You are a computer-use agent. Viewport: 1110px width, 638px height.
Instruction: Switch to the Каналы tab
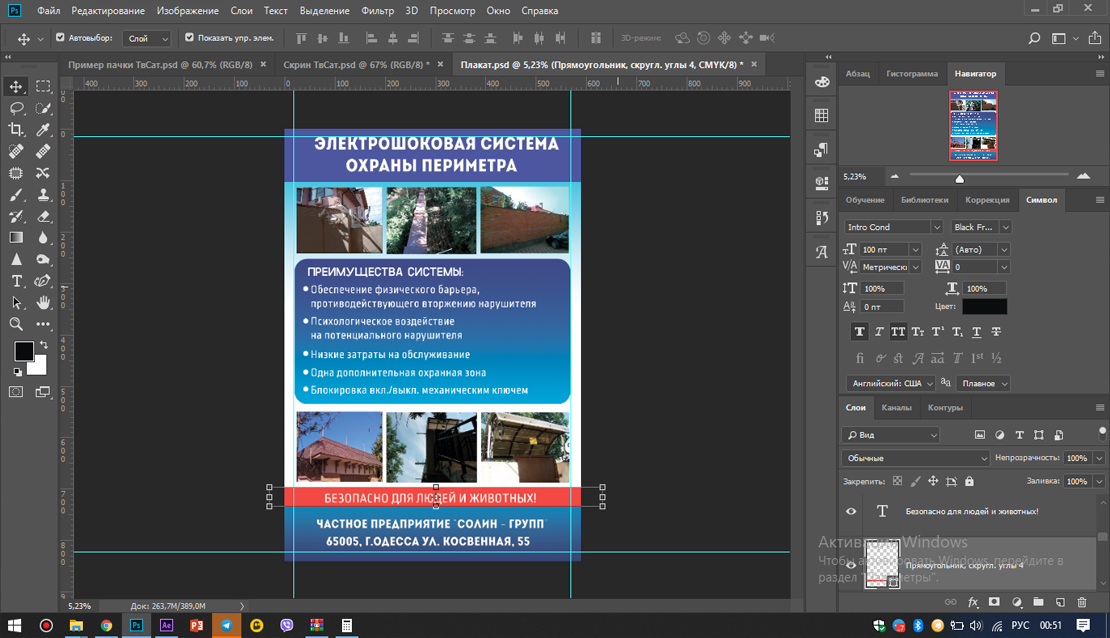tap(896, 408)
